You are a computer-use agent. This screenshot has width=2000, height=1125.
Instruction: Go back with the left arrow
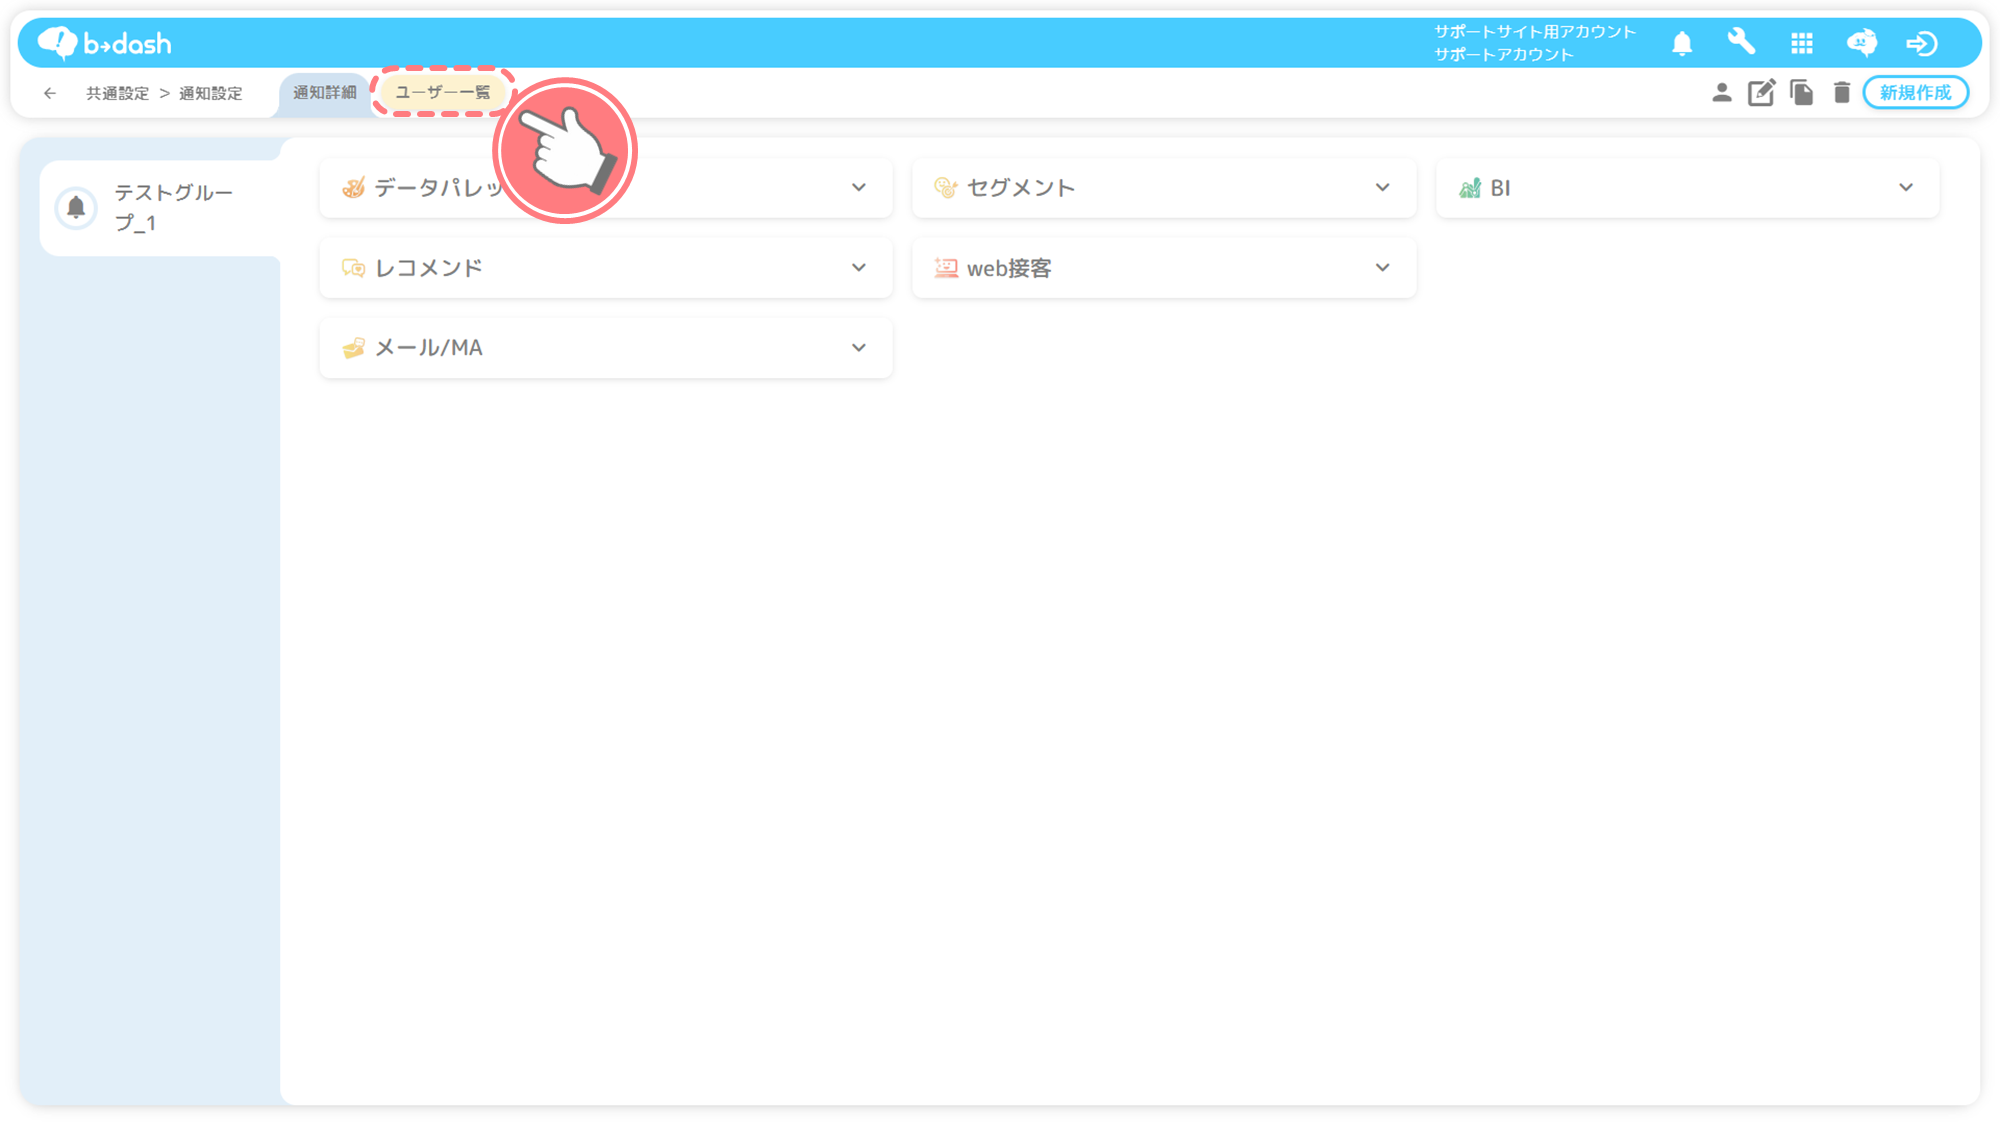50,93
